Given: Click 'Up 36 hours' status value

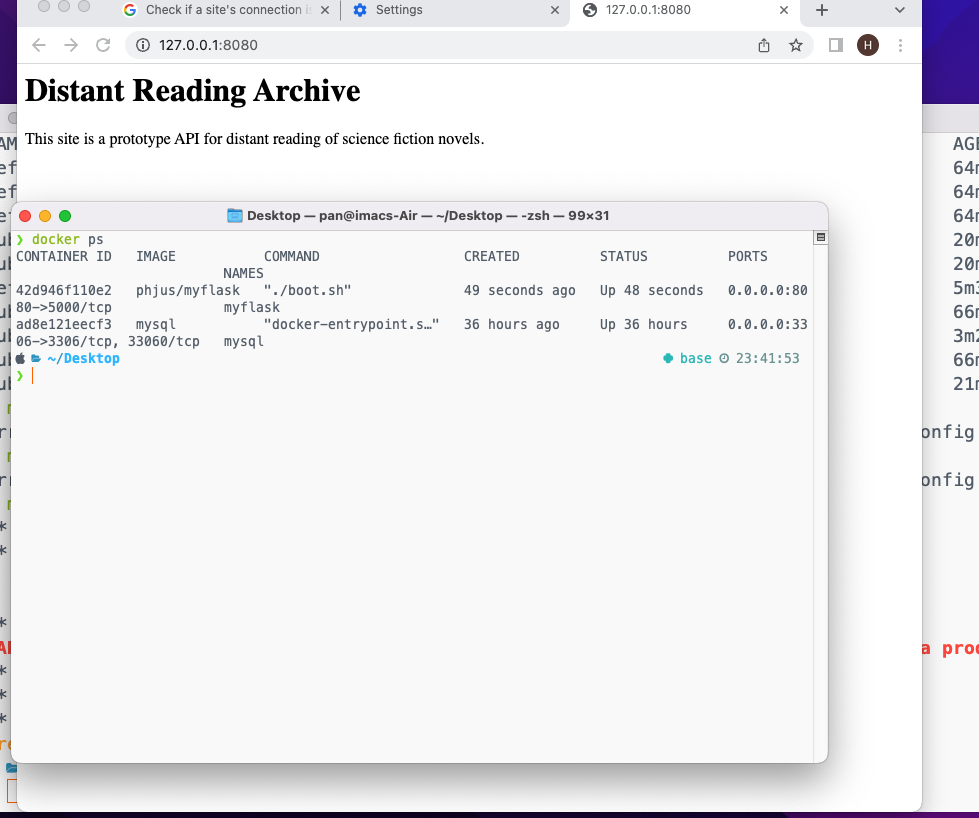Looking at the screenshot, I should (643, 325).
